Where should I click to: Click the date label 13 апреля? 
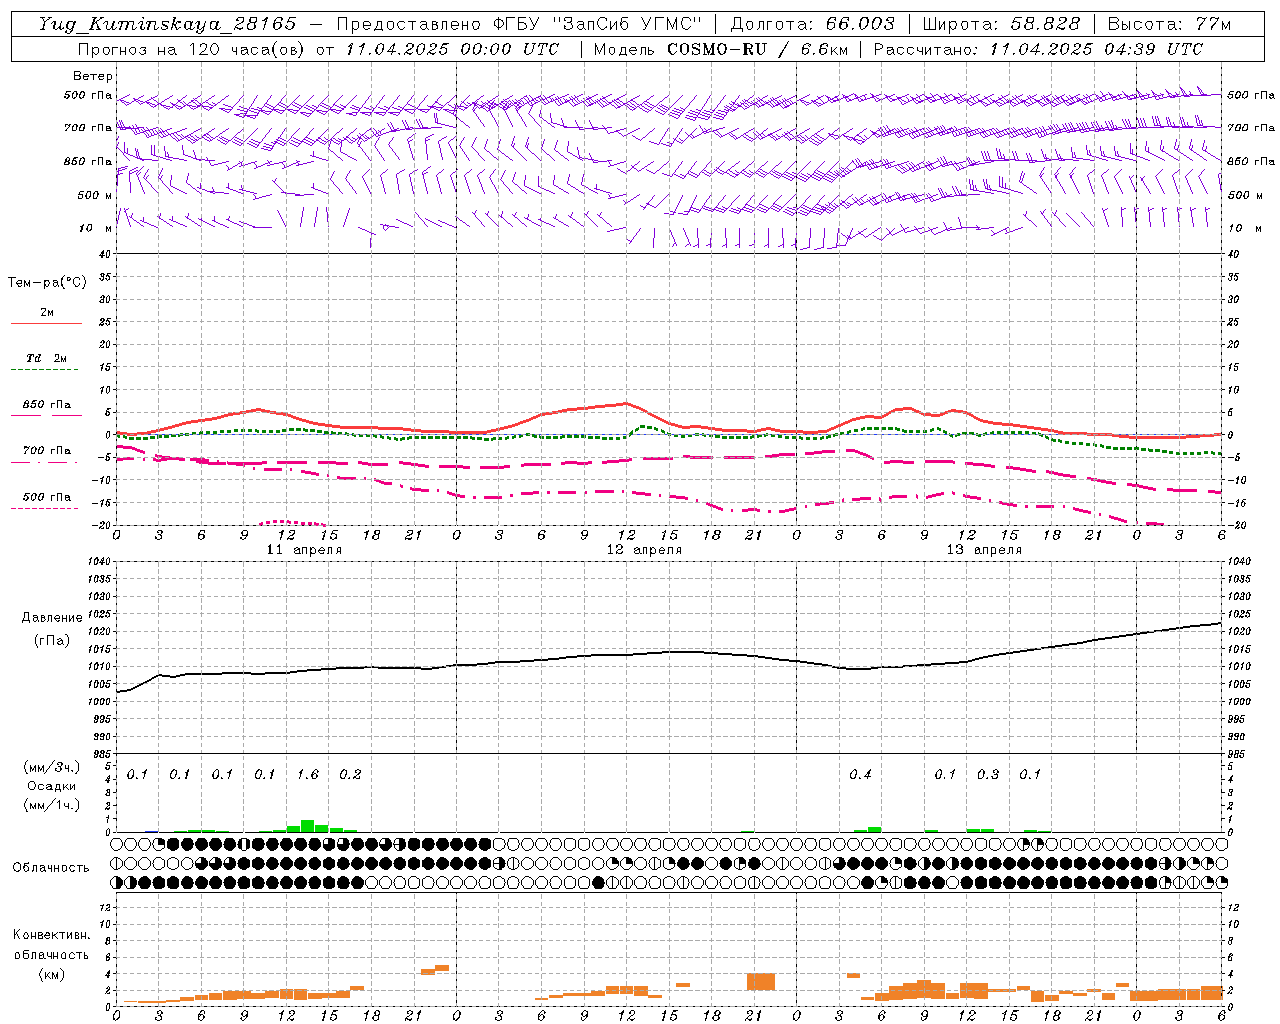pos(984,550)
